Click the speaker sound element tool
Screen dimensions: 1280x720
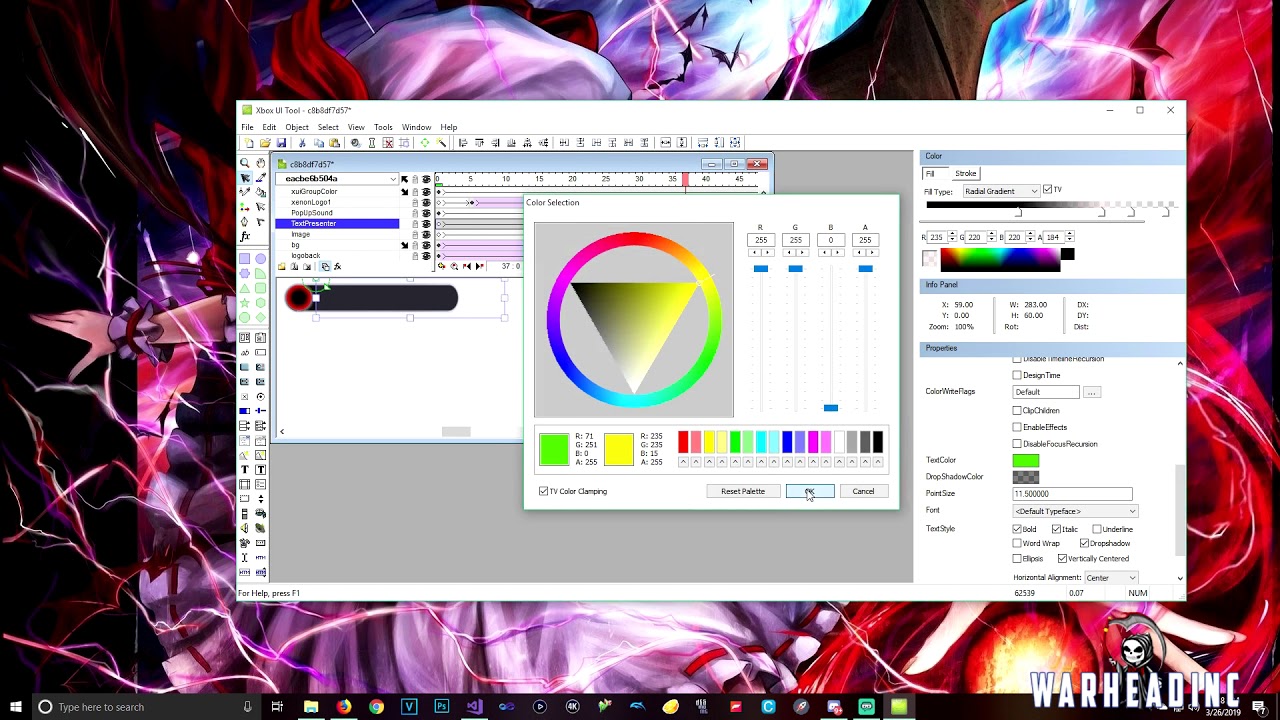[x=245, y=528]
